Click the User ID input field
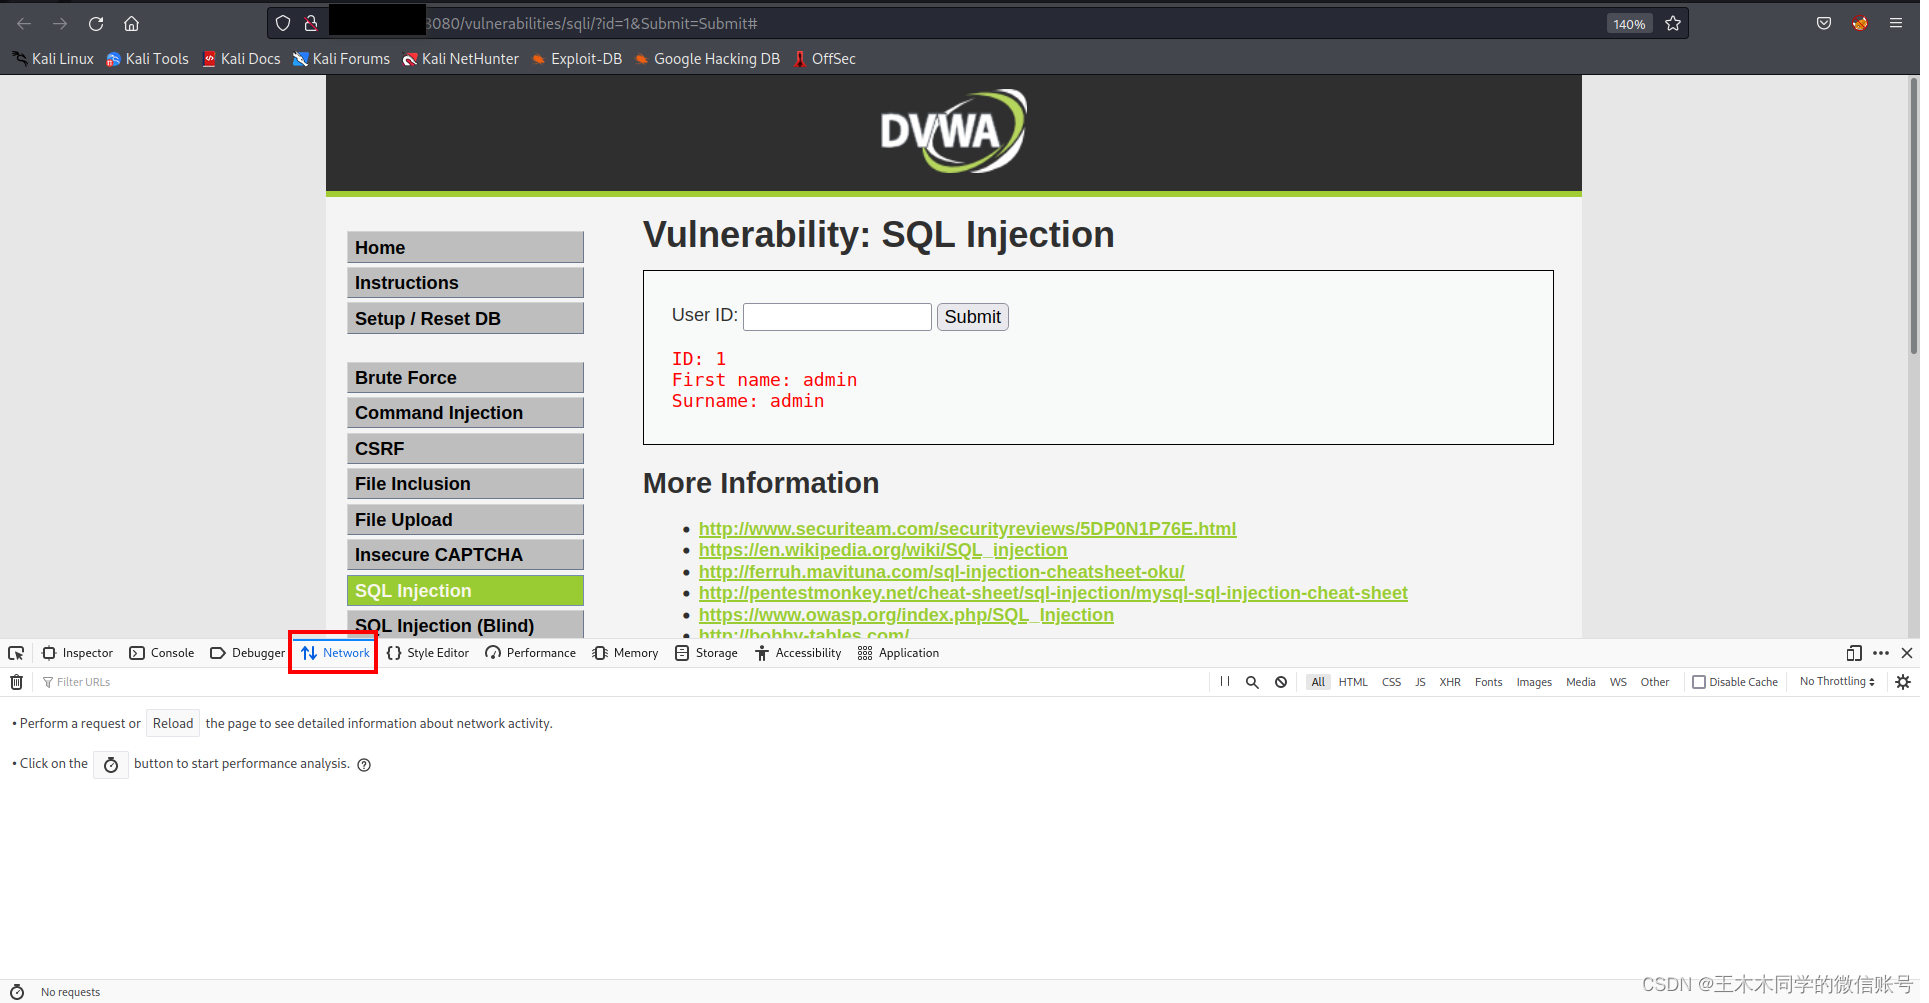The image size is (1929, 1003). (x=838, y=317)
